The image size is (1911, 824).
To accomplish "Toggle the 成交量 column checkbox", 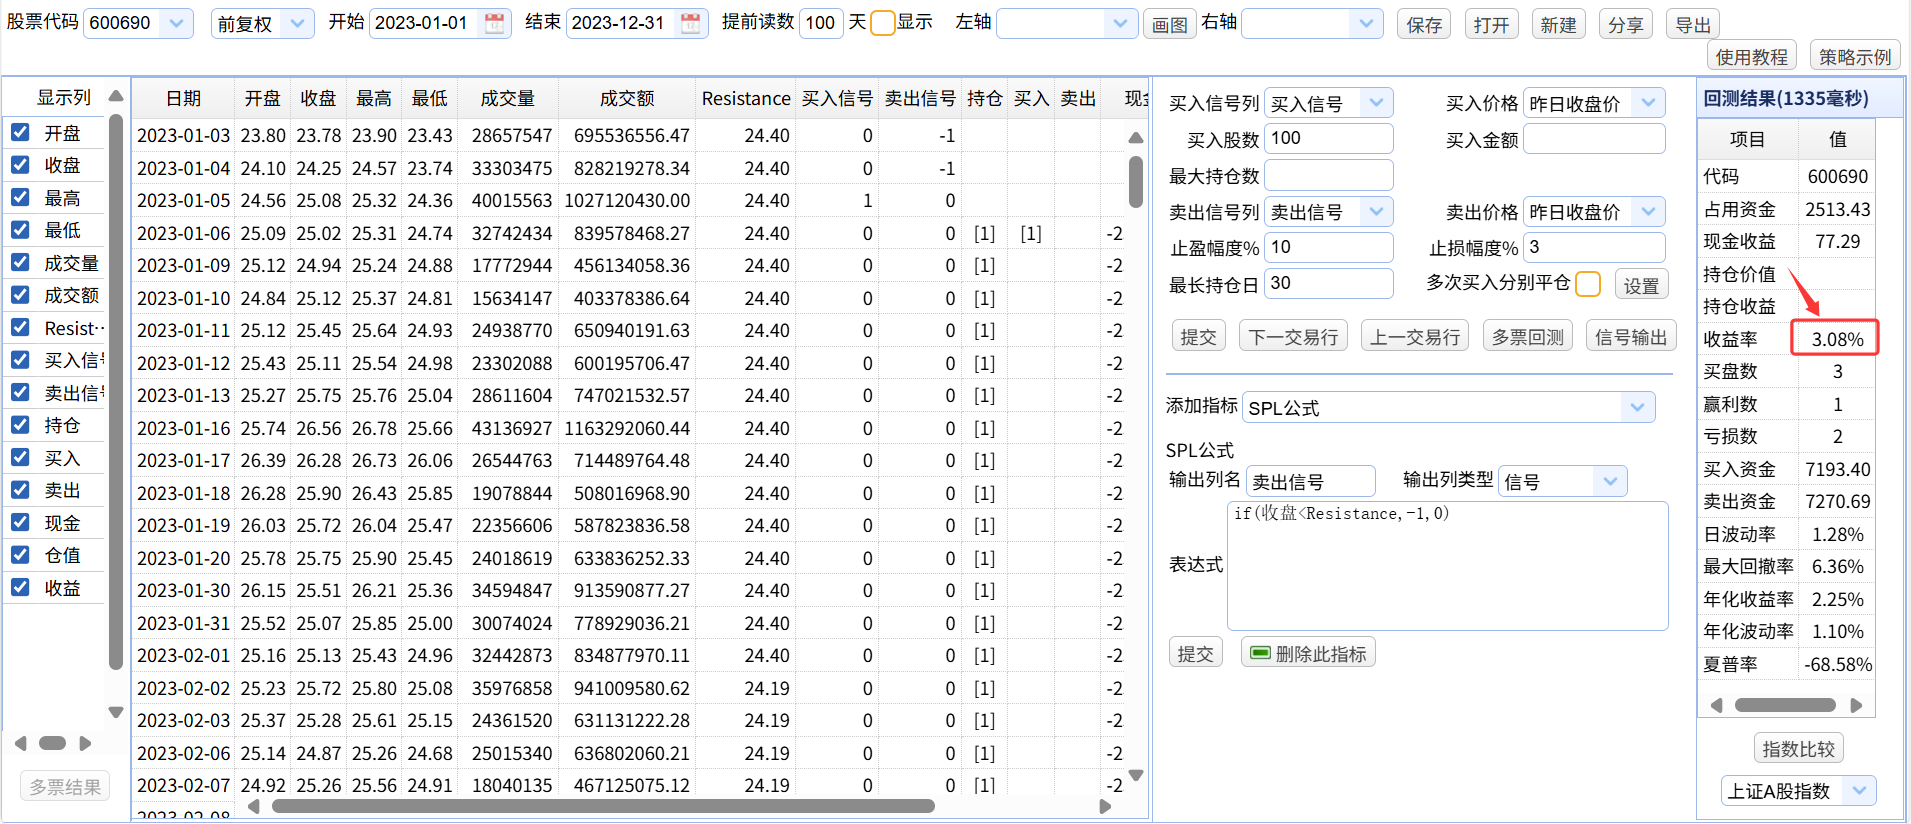I will click(20, 262).
